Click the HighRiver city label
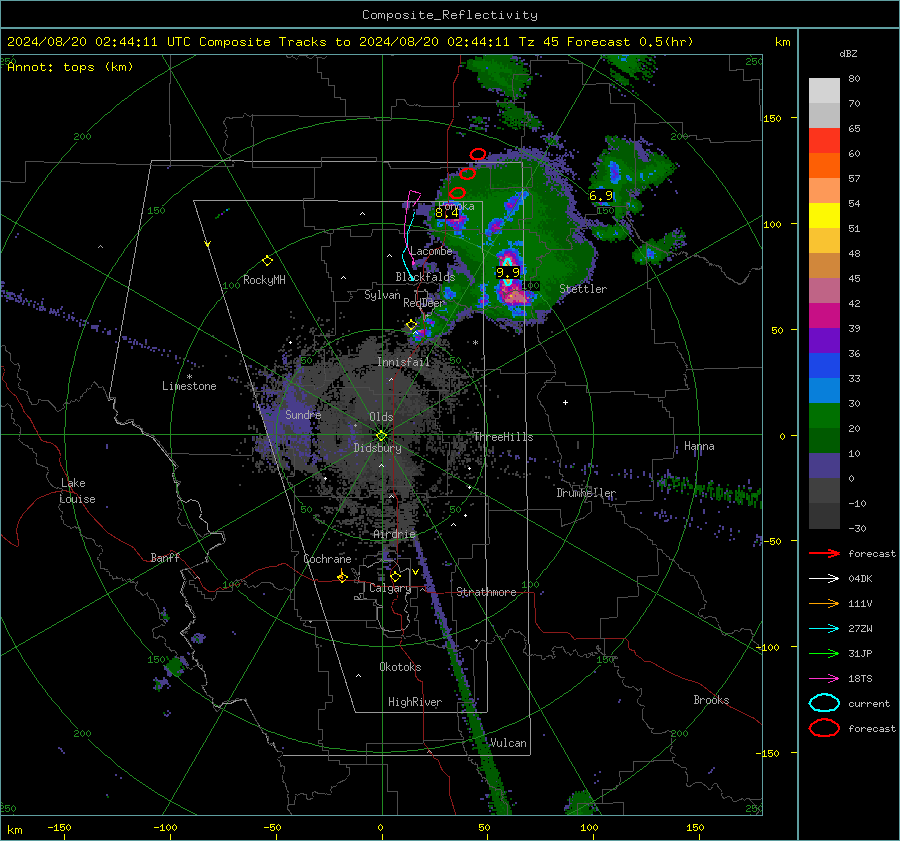Image resolution: width=900 pixels, height=841 pixels. pos(415,702)
